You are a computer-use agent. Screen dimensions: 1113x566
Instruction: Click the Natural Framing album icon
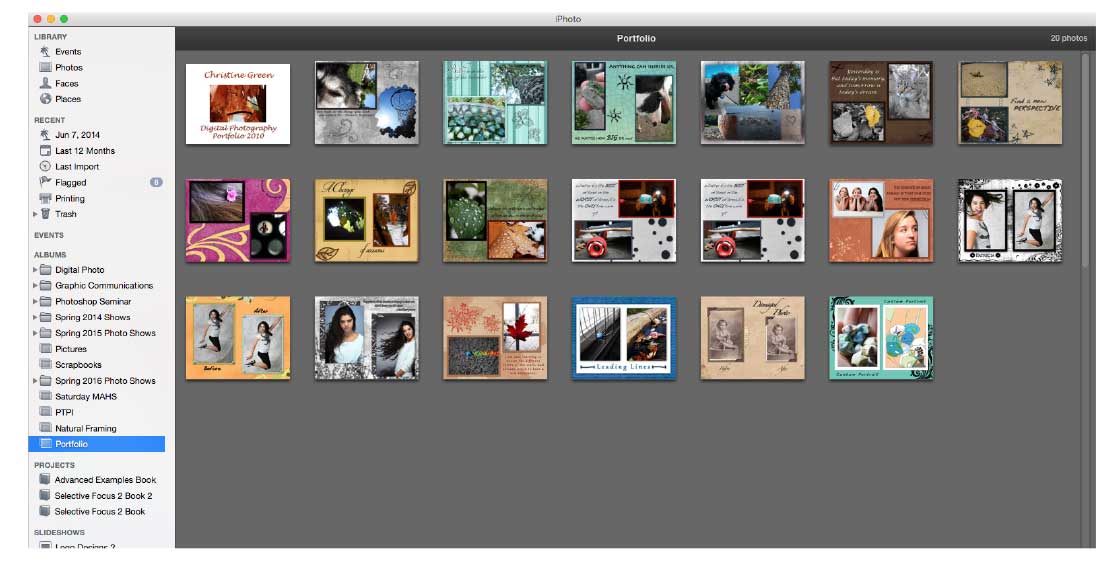pos(45,428)
